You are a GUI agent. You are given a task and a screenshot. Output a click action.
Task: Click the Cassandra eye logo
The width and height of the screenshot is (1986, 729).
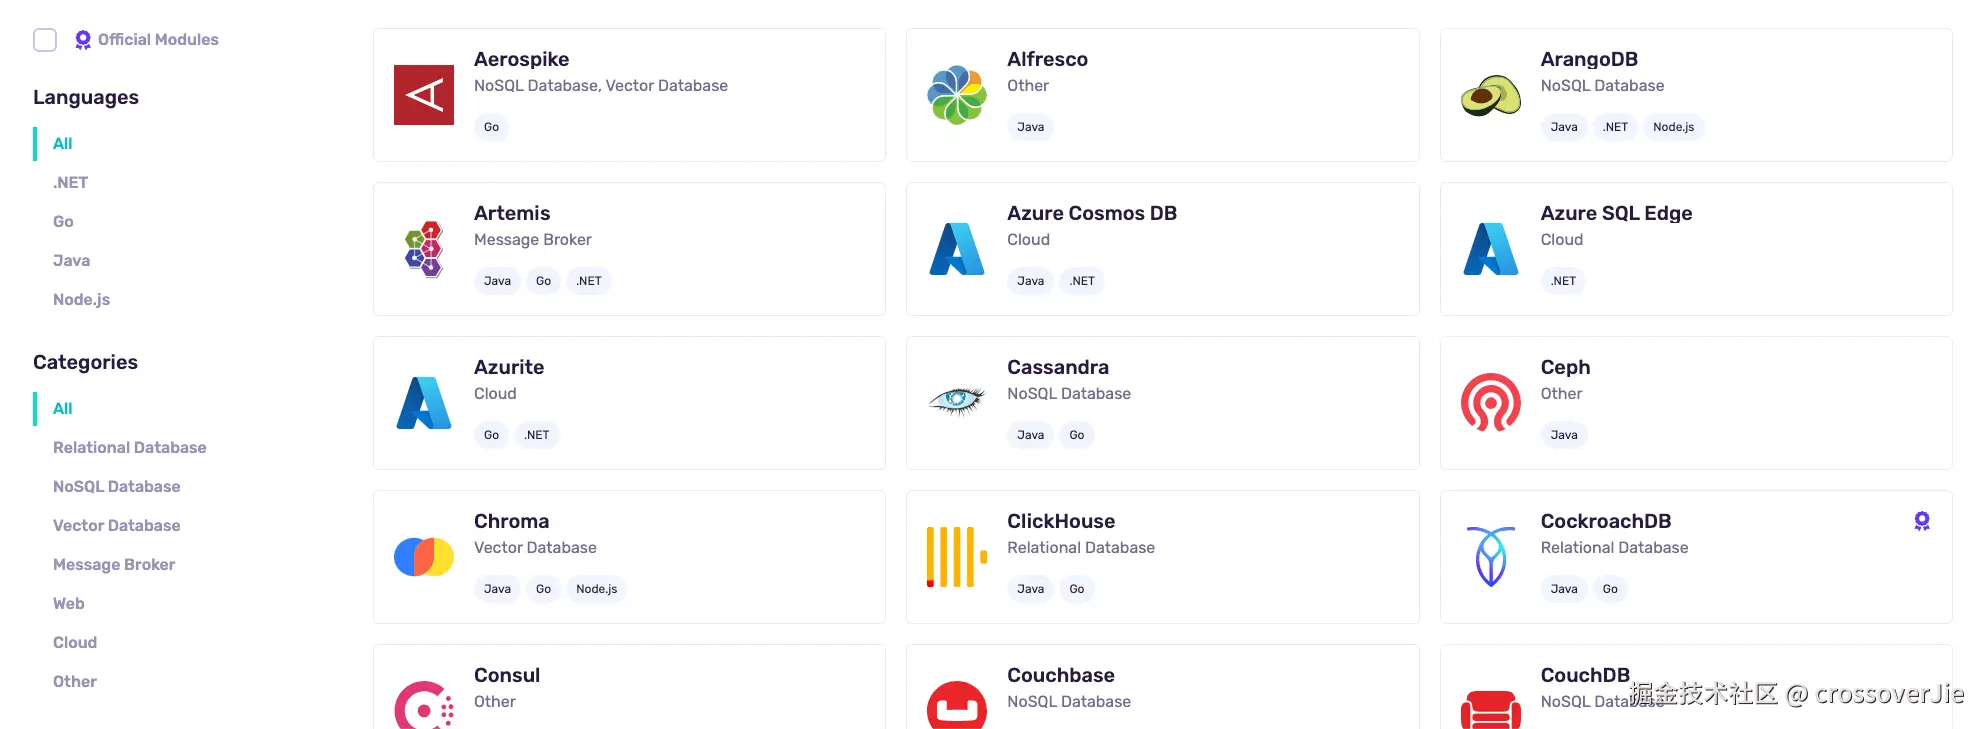pyautogui.click(x=957, y=402)
